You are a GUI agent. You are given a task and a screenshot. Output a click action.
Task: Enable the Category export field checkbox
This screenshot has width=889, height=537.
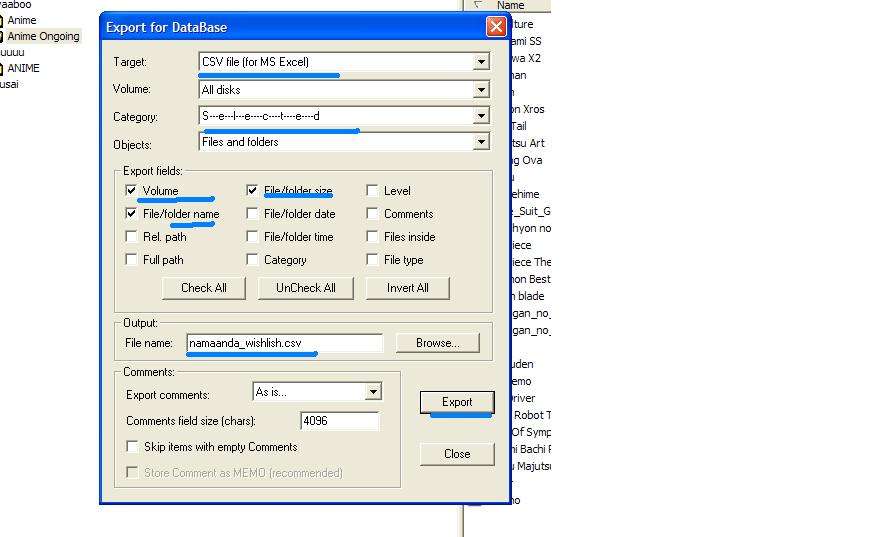pyautogui.click(x=252, y=260)
